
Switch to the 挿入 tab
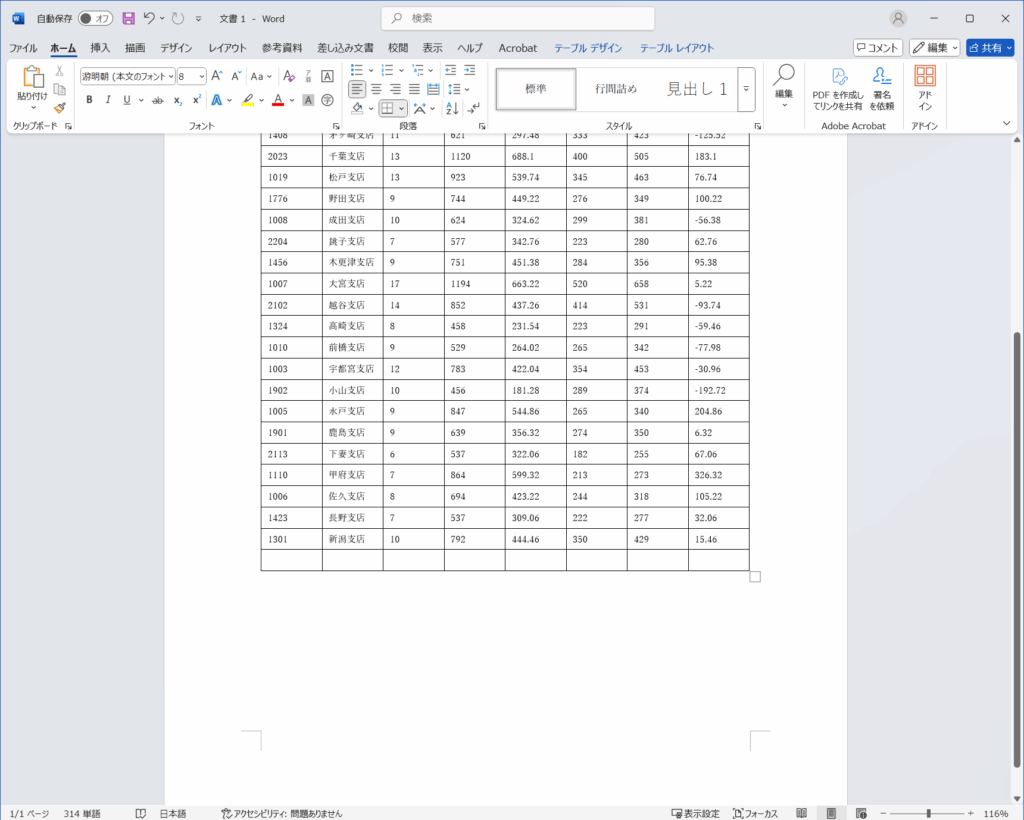100,48
